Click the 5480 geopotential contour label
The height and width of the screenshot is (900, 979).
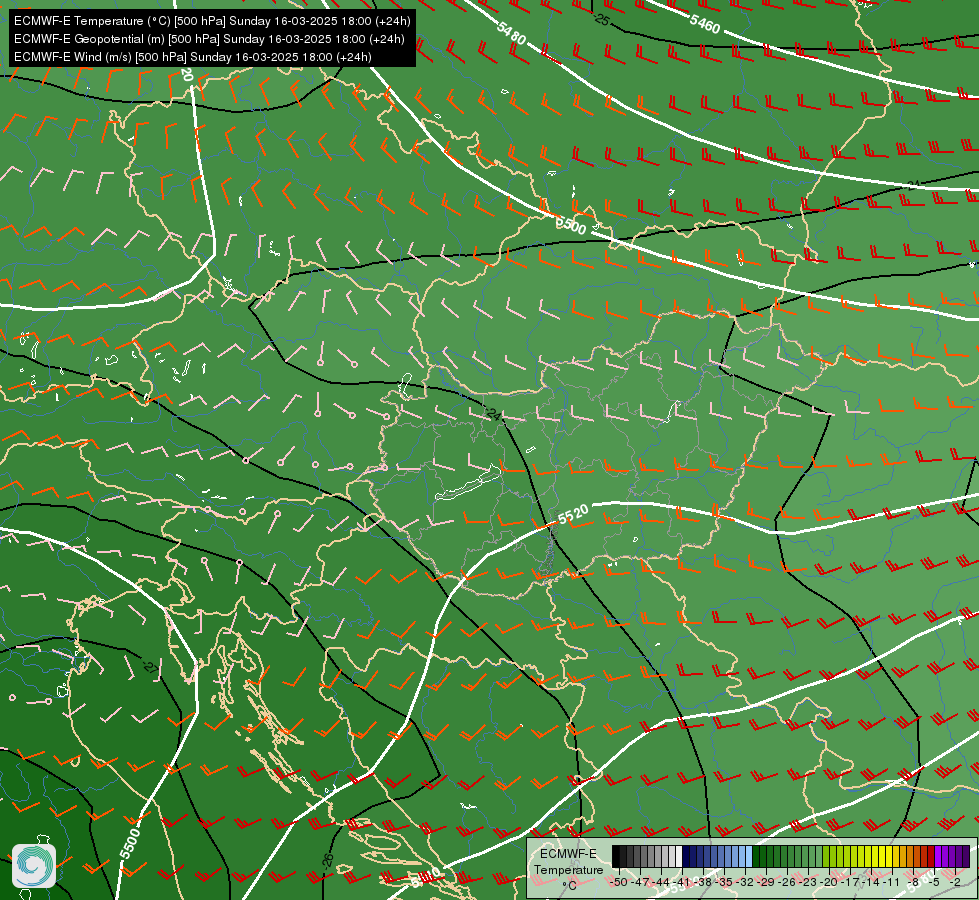click(x=512, y=33)
